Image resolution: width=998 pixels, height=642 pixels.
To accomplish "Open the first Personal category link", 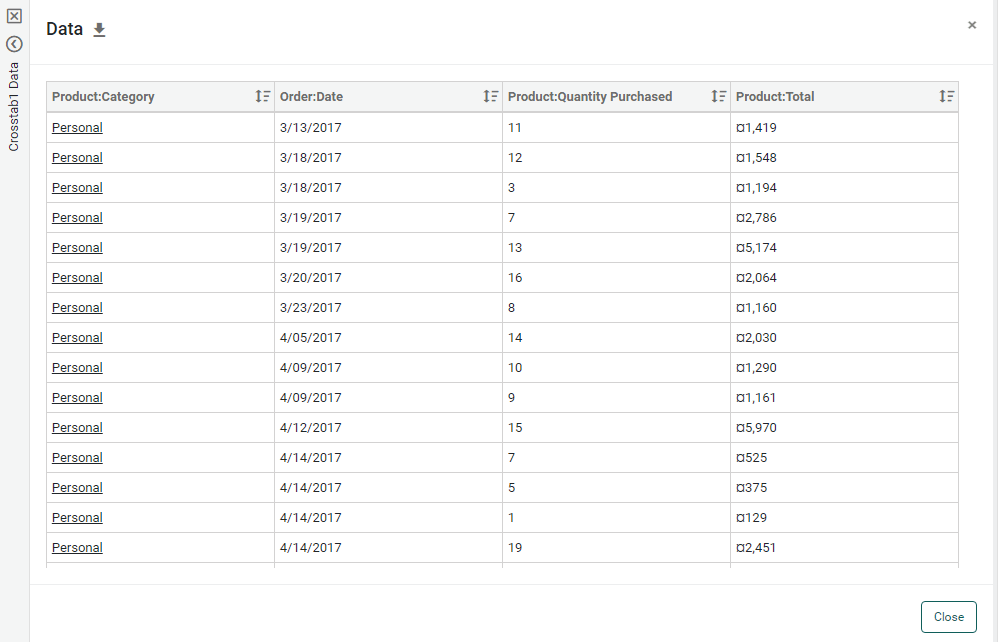I will [76, 127].
